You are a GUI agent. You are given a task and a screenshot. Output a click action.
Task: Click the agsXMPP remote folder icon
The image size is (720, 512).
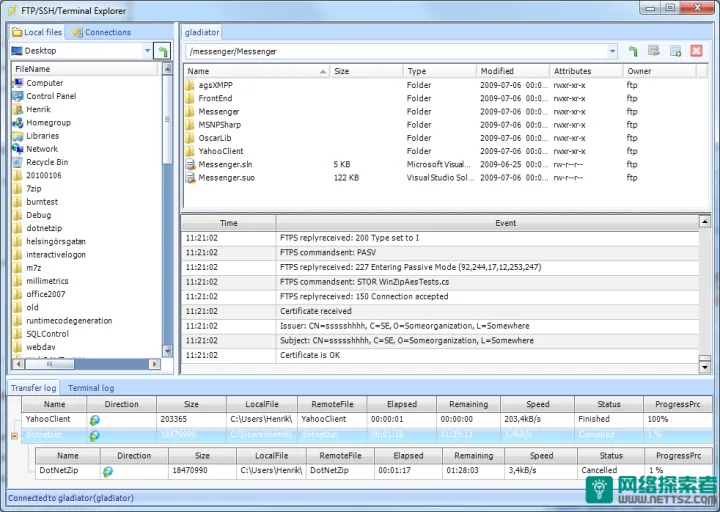coord(190,85)
